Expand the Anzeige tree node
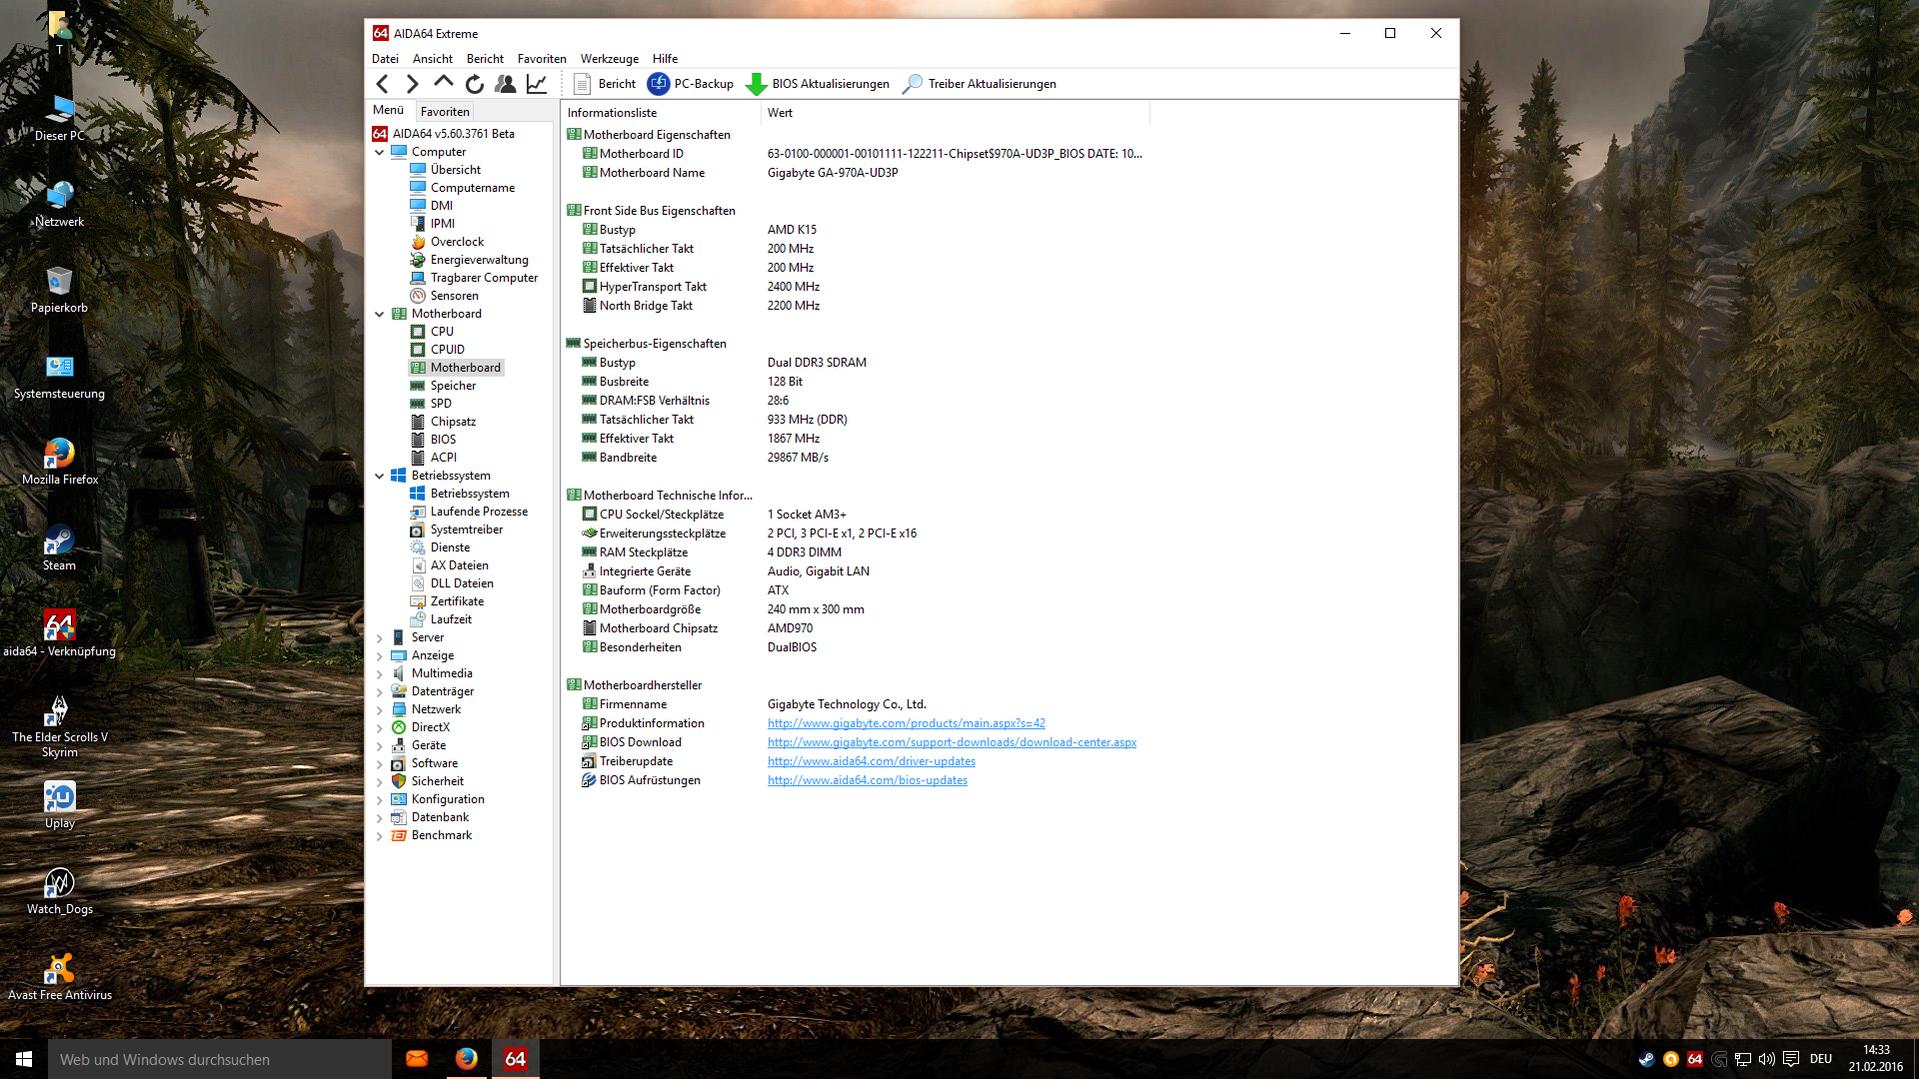Image resolution: width=1919 pixels, height=1079 pixels. 380,656
